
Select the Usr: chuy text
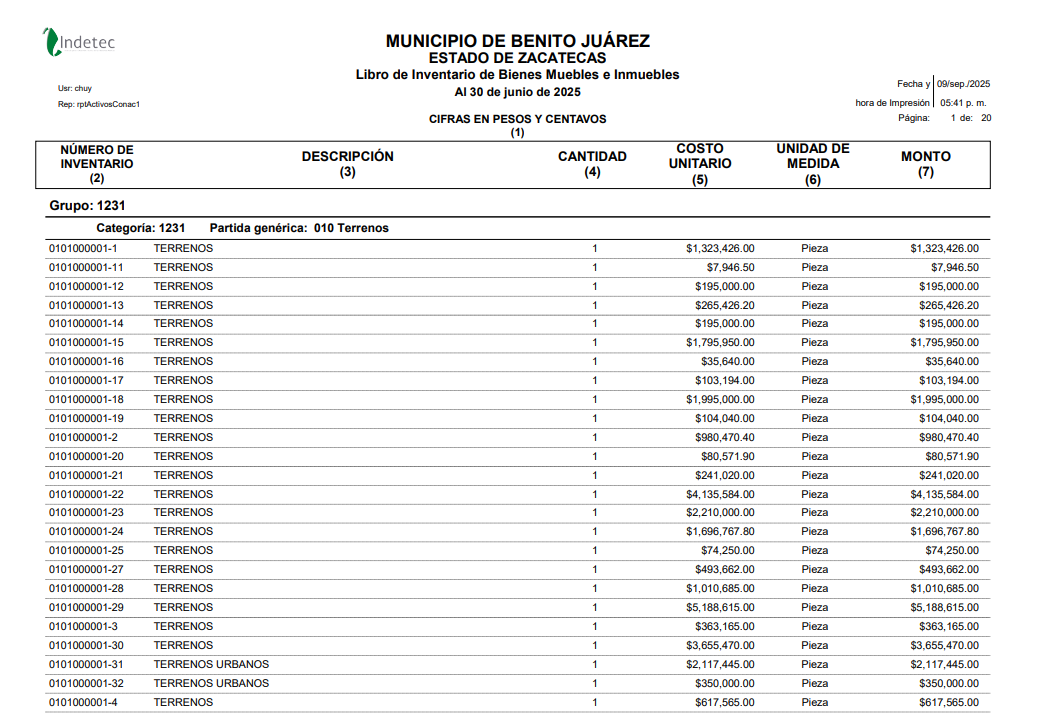pyautogui.click(x=75, y=88)
